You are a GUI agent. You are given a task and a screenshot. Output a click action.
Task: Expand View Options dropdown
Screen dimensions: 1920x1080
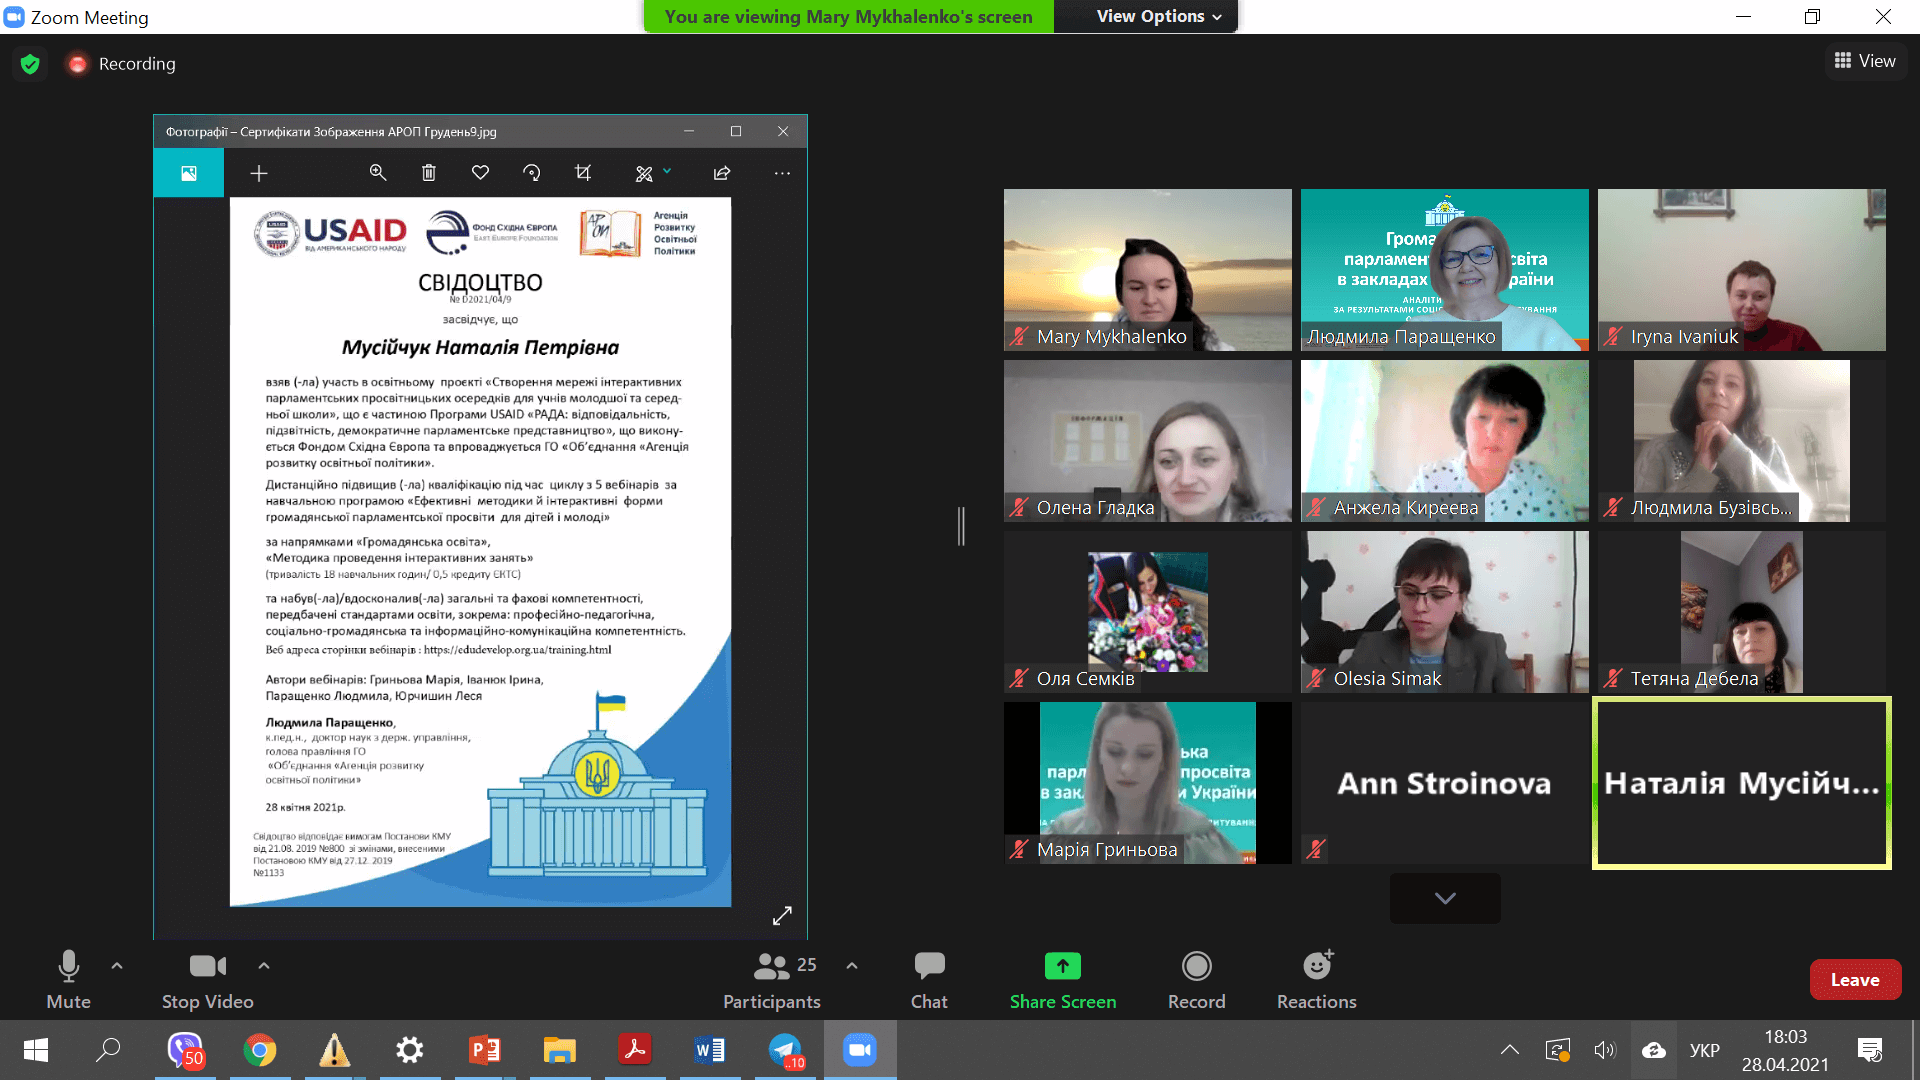[1158, 16]
